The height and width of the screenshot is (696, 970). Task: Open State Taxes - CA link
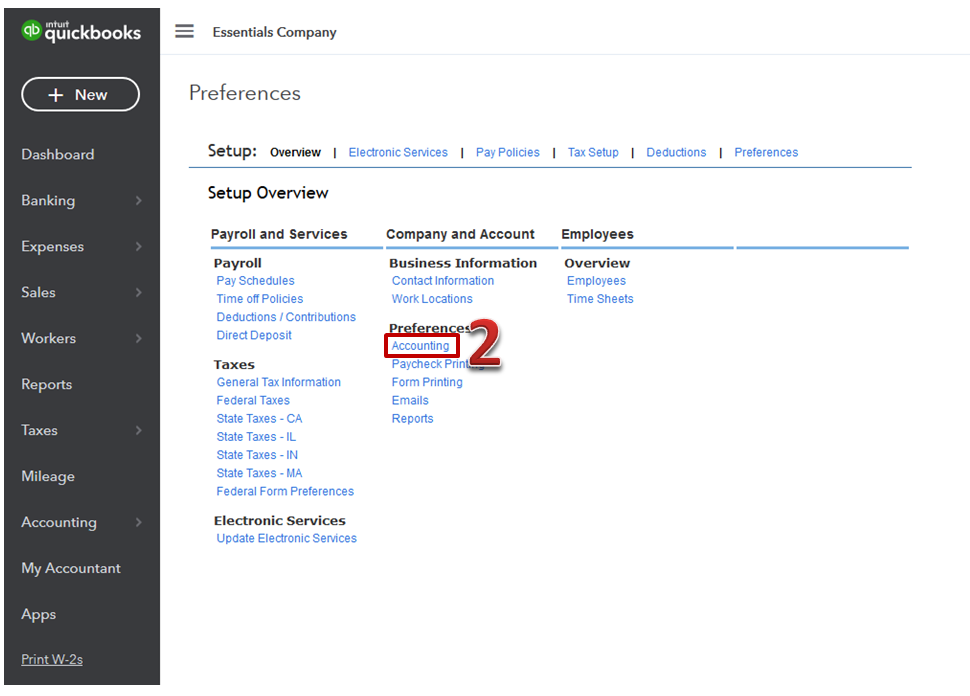(x=259, y=419)
